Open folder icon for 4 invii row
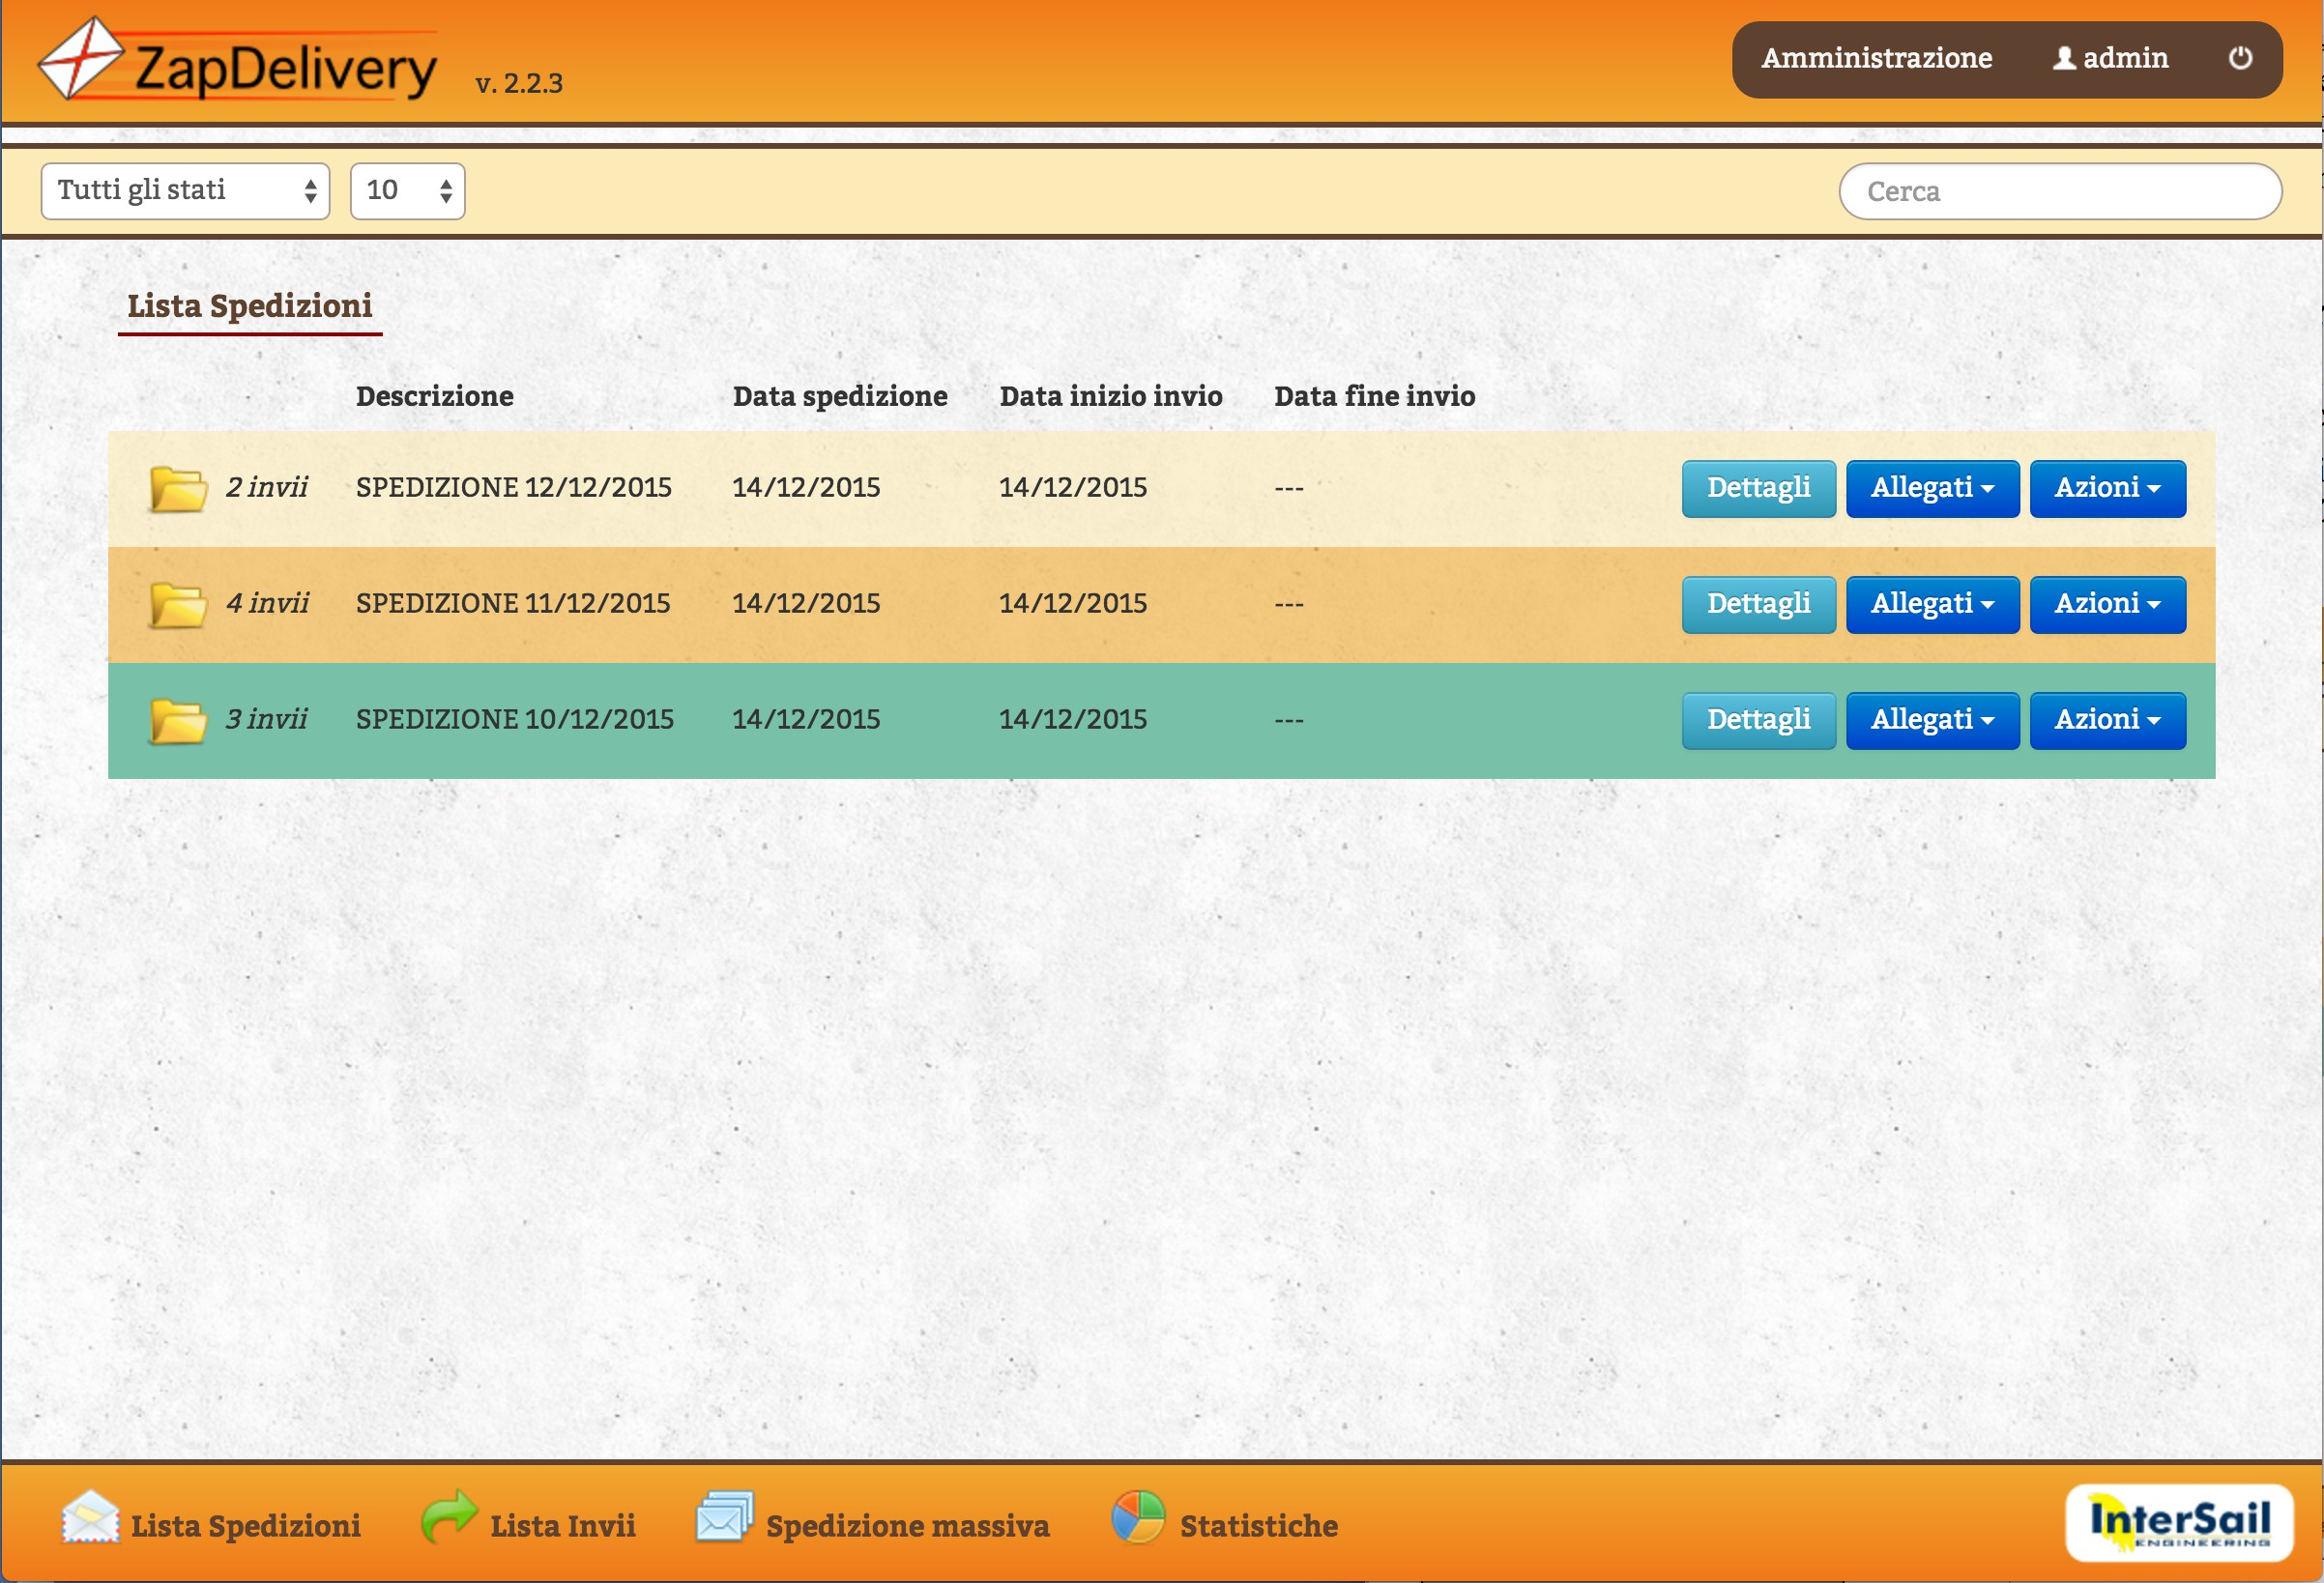This screenshot has width=2324, height=1583. pos(178,604)
